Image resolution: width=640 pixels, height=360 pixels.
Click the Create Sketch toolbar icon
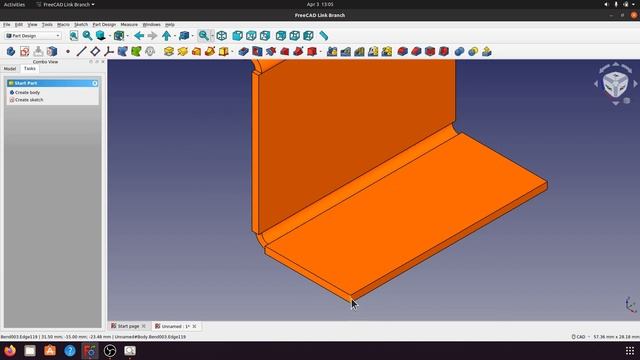pyautogui.click(x=24, y=51)
